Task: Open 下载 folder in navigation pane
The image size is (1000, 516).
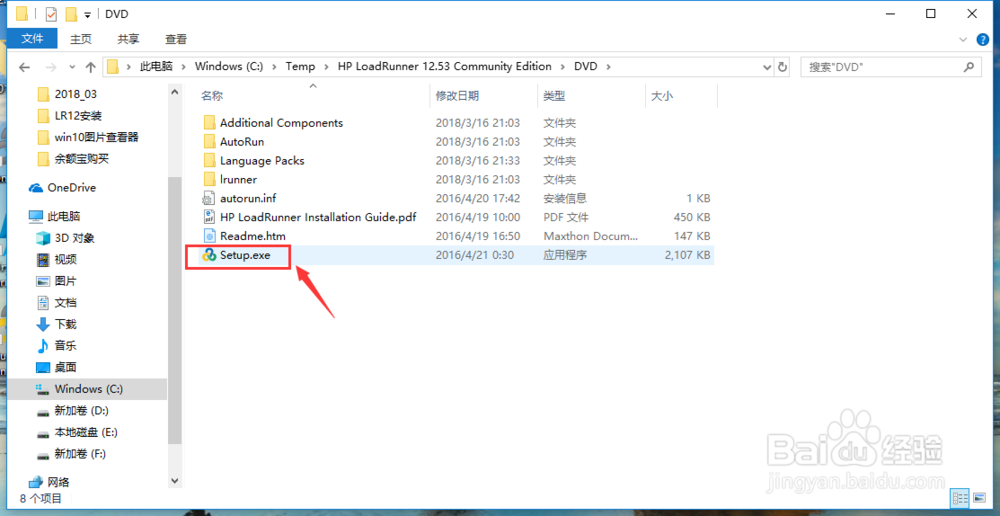Action: [66, 324]
